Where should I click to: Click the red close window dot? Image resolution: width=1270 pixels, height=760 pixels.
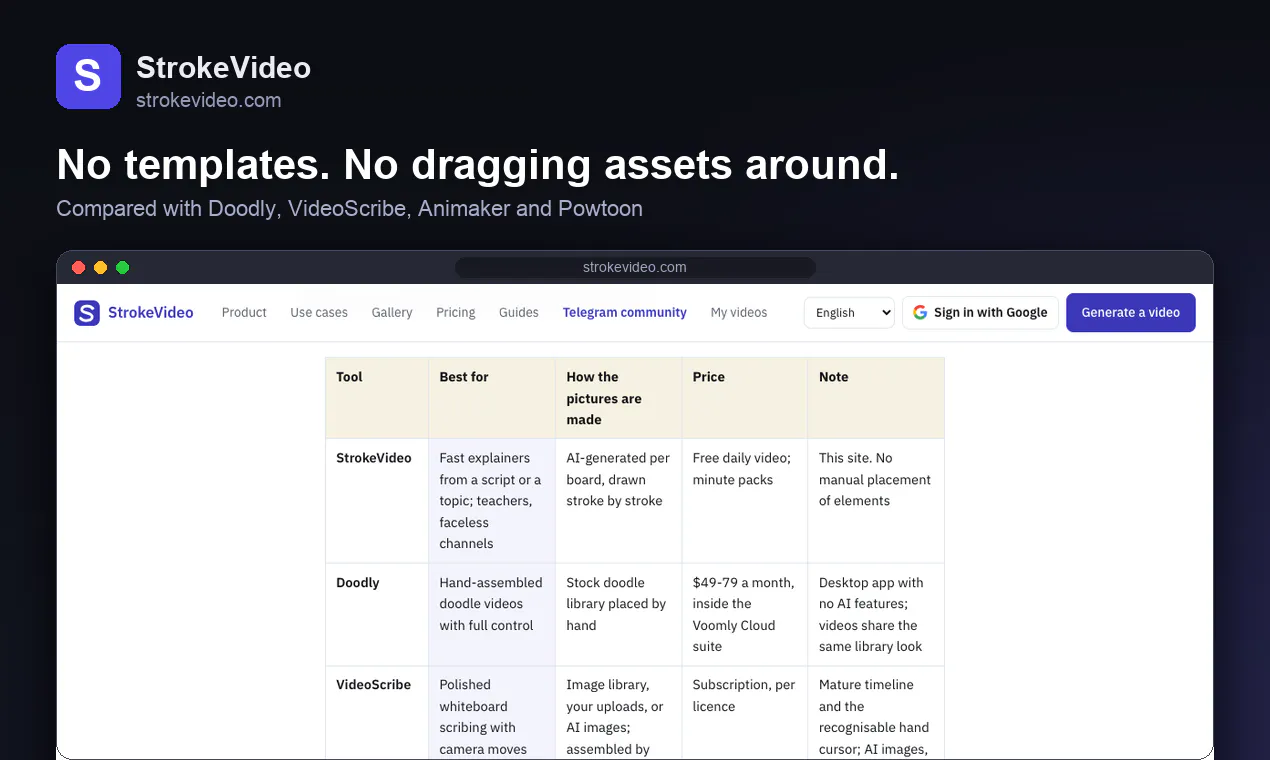click(x=79, y=267)
